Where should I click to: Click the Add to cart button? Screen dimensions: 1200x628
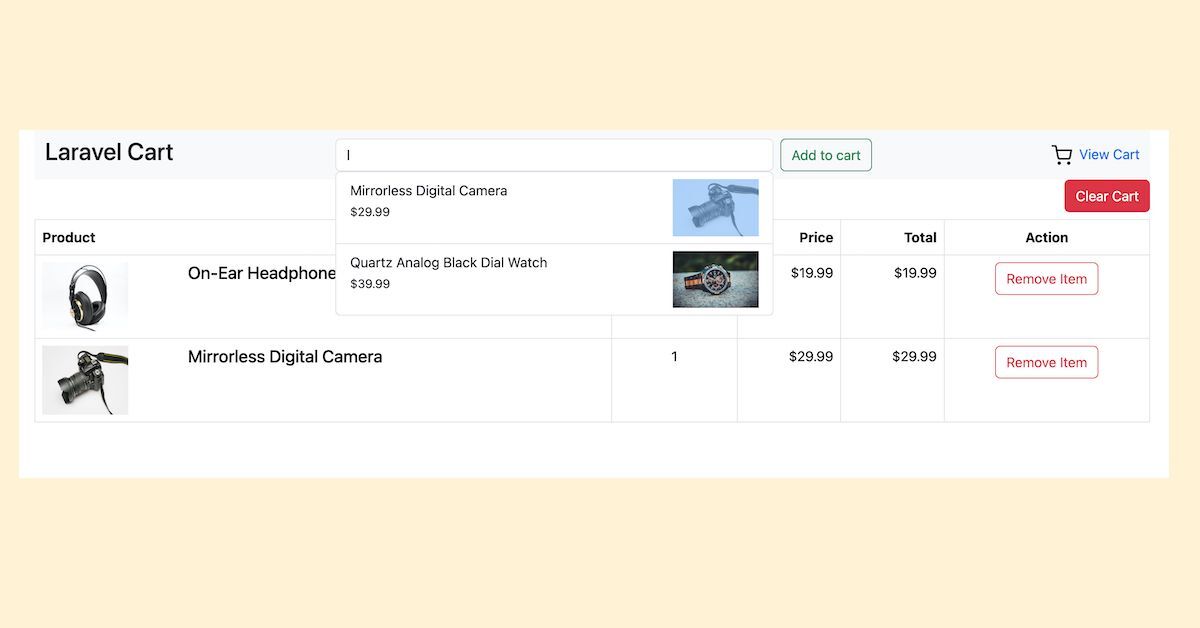pos(825,155)
